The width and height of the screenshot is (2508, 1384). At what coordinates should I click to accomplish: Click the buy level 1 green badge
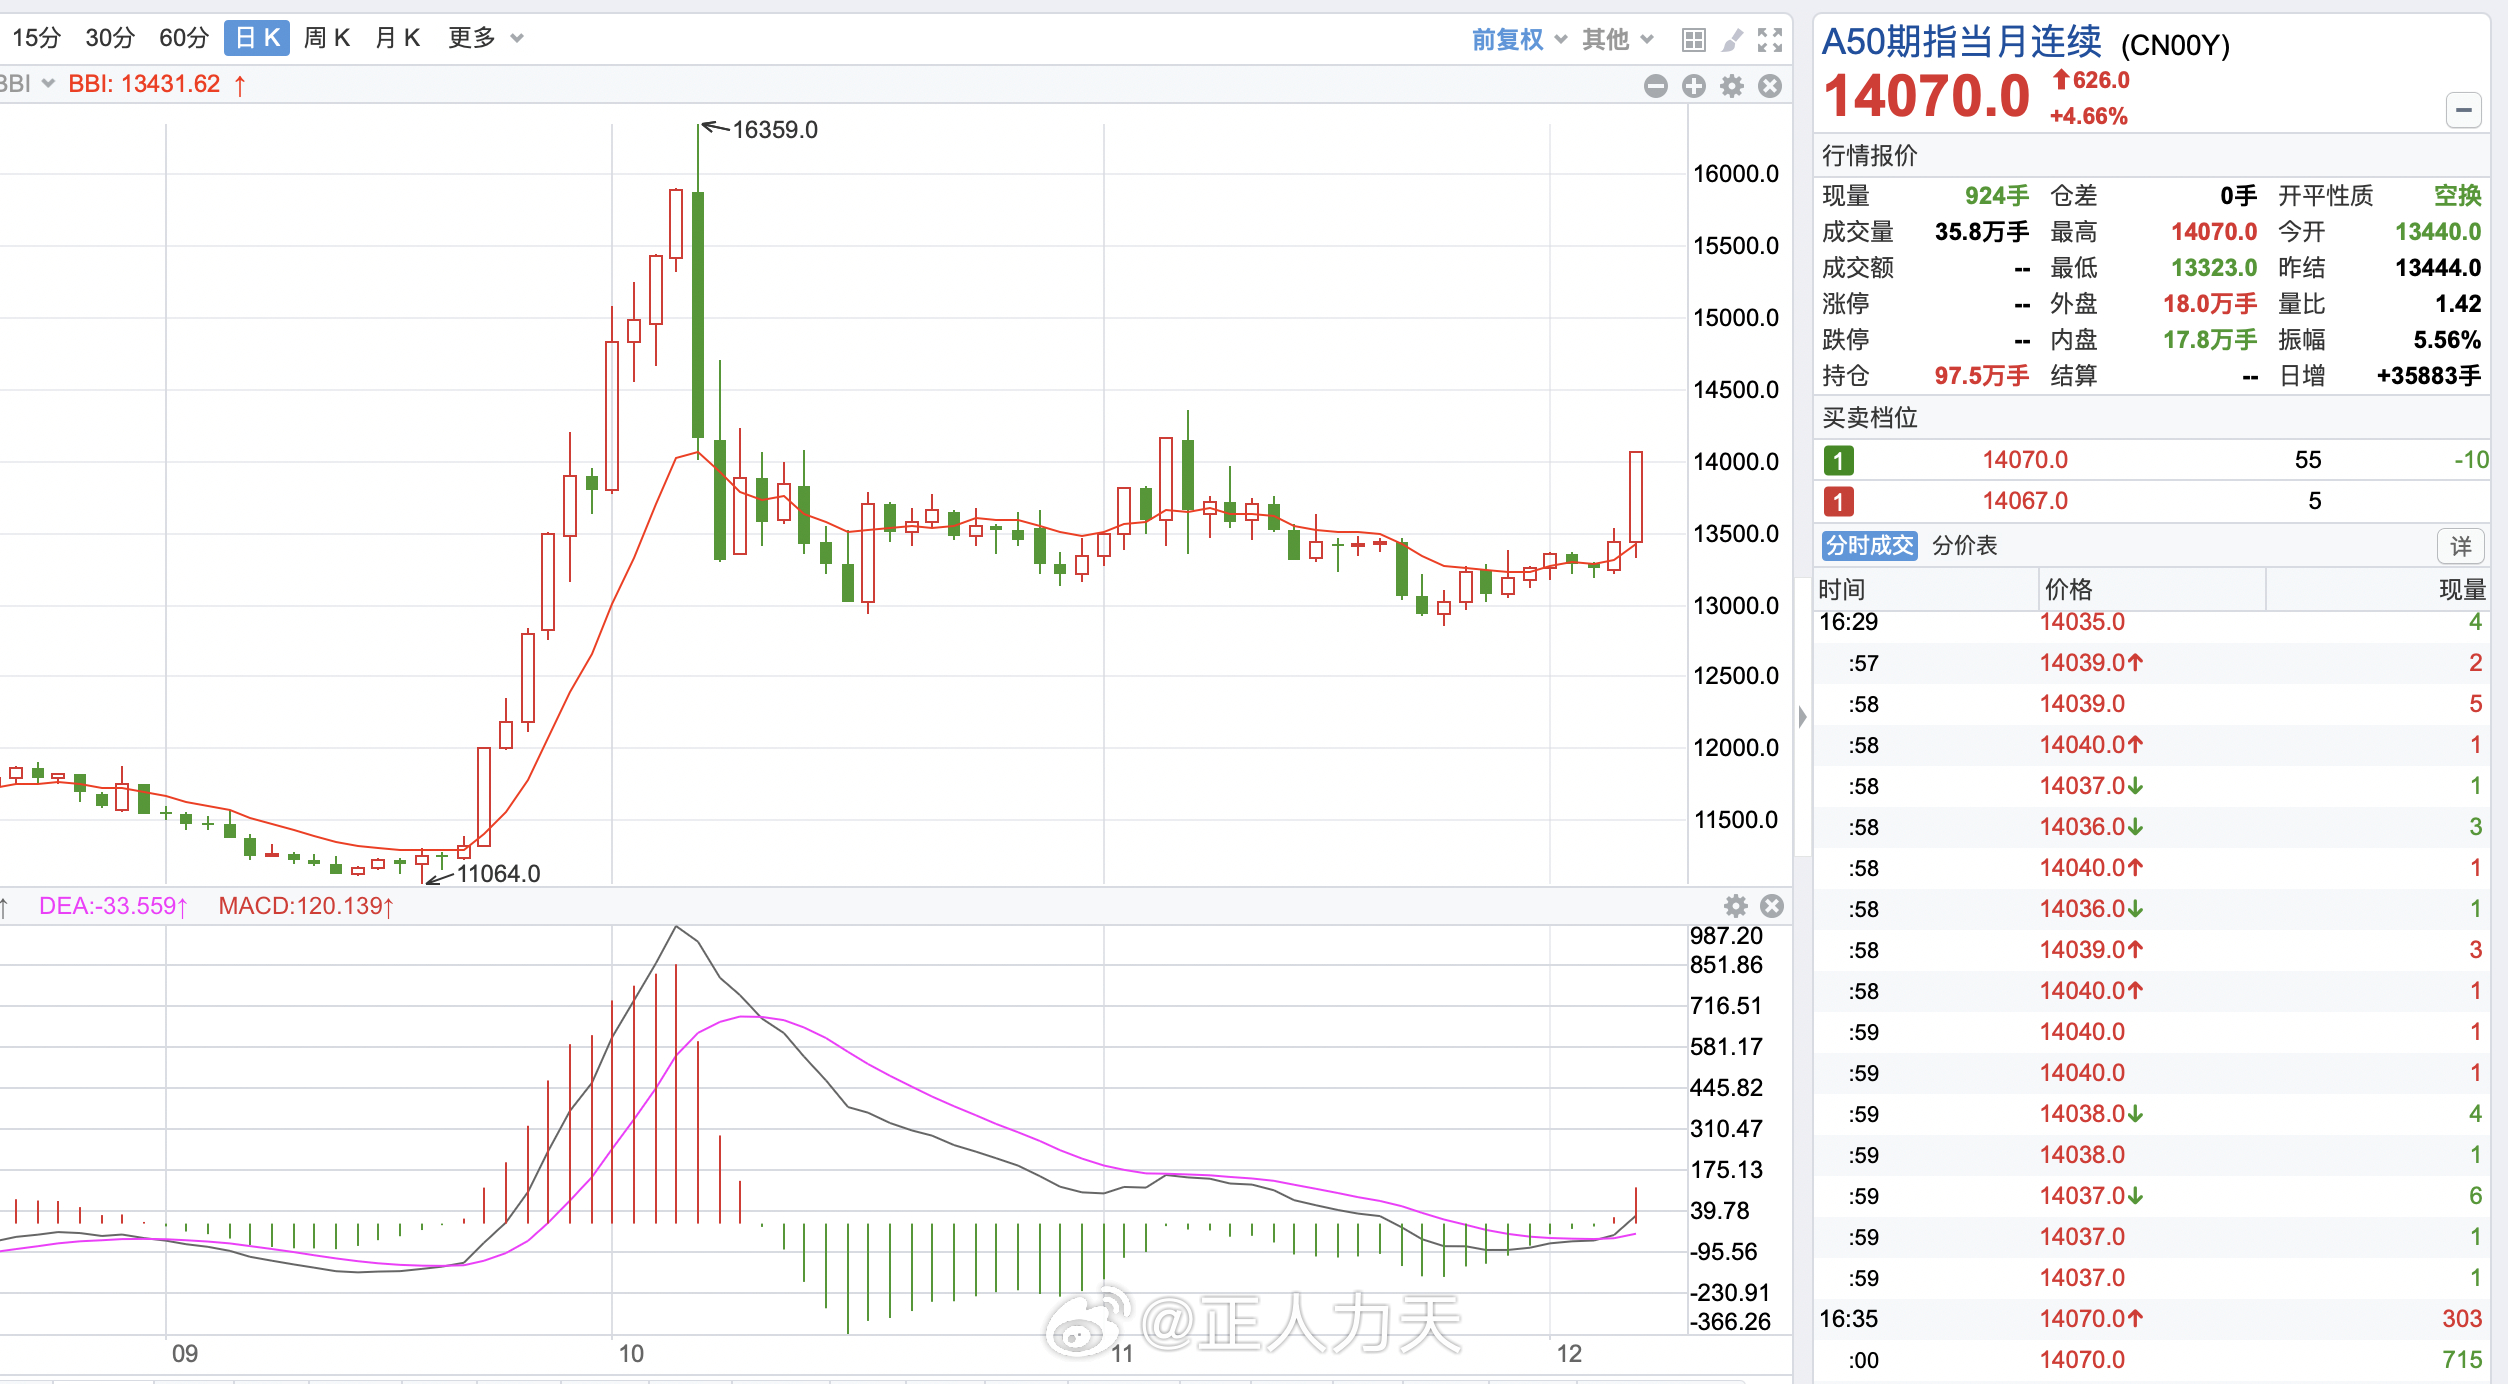pyautogui.click(x=1838, y=460)
